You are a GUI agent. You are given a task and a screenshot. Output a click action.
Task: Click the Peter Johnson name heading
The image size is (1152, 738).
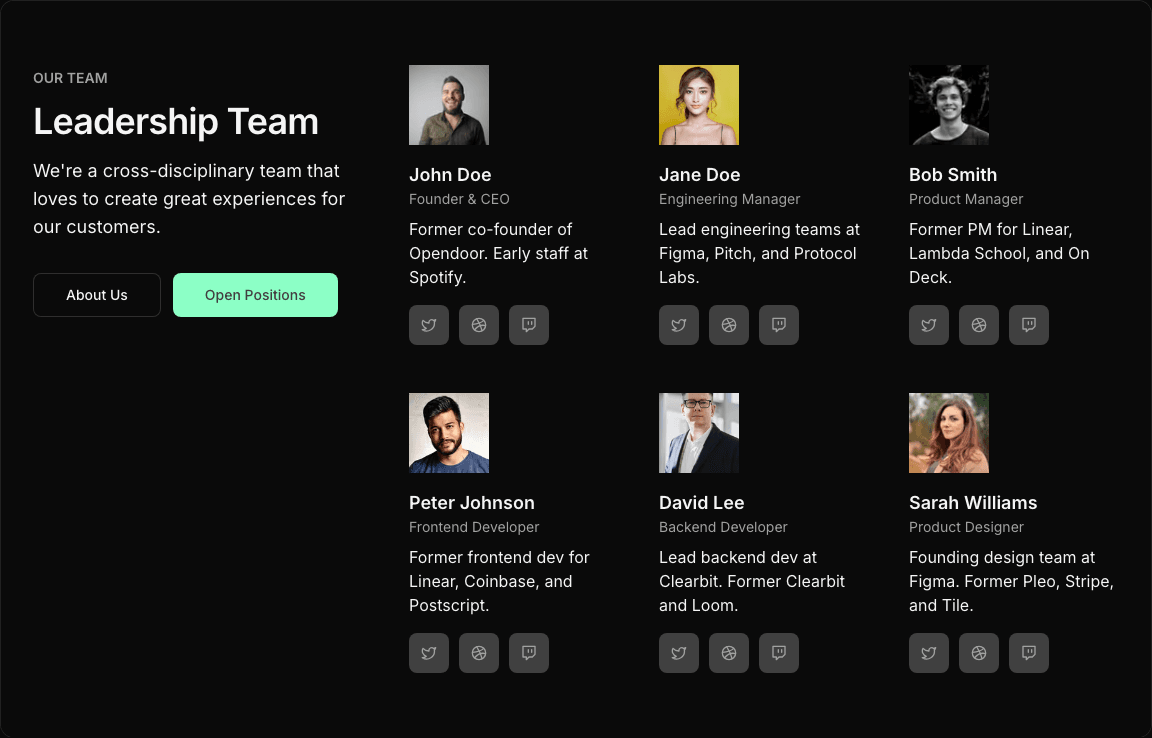click(472, 502)
